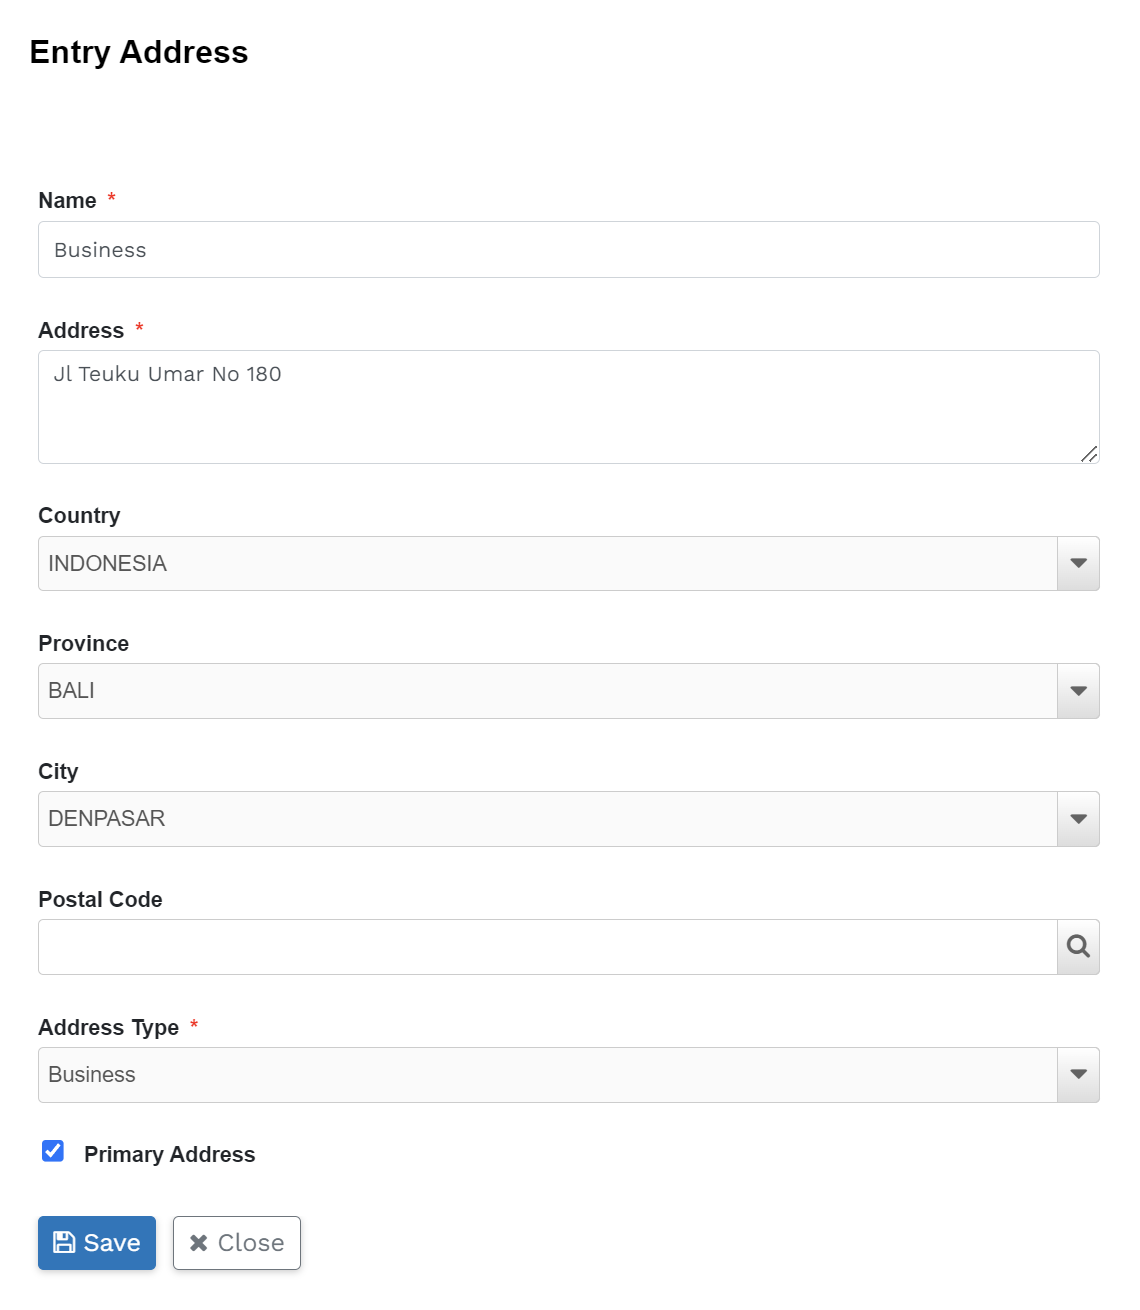Screen dimensions: 1140x1310
Task: Focus the empty Postal Code field
Action: click(x=547, y=947)
